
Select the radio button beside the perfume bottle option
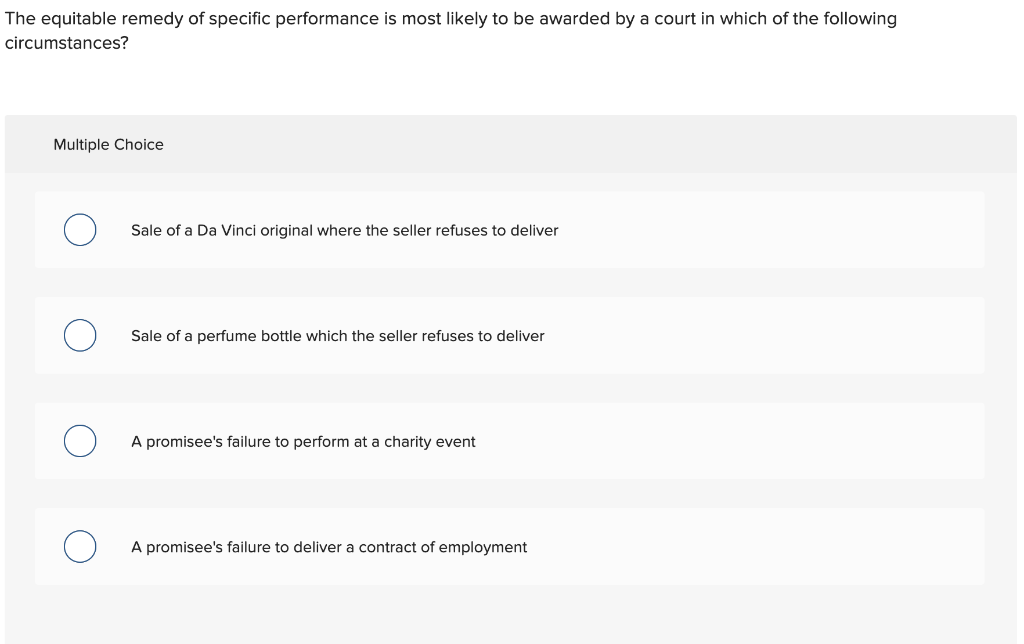(80, 335)
